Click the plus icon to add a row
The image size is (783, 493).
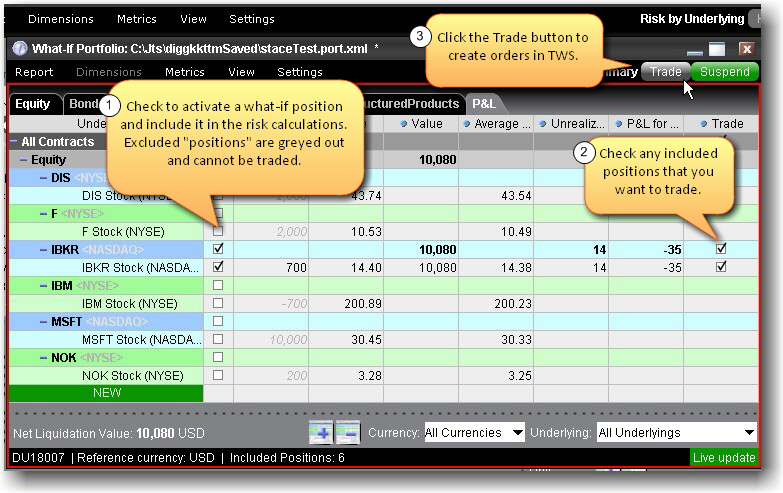point(321,432)
